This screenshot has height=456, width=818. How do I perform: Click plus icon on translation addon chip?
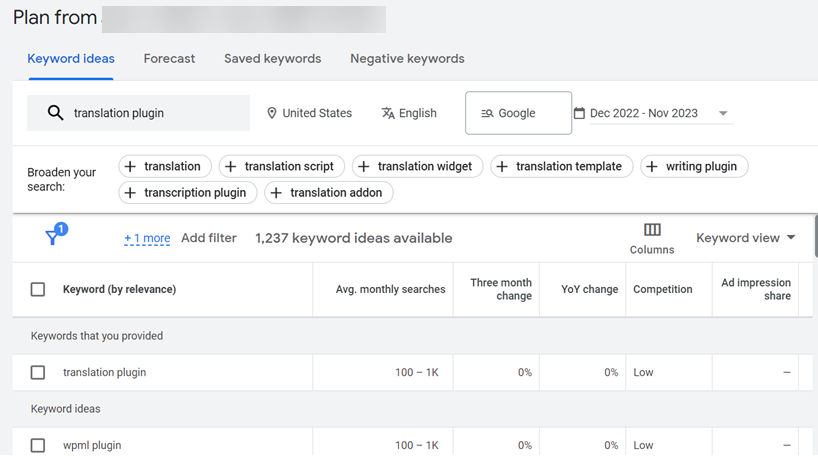coord(276,193)
